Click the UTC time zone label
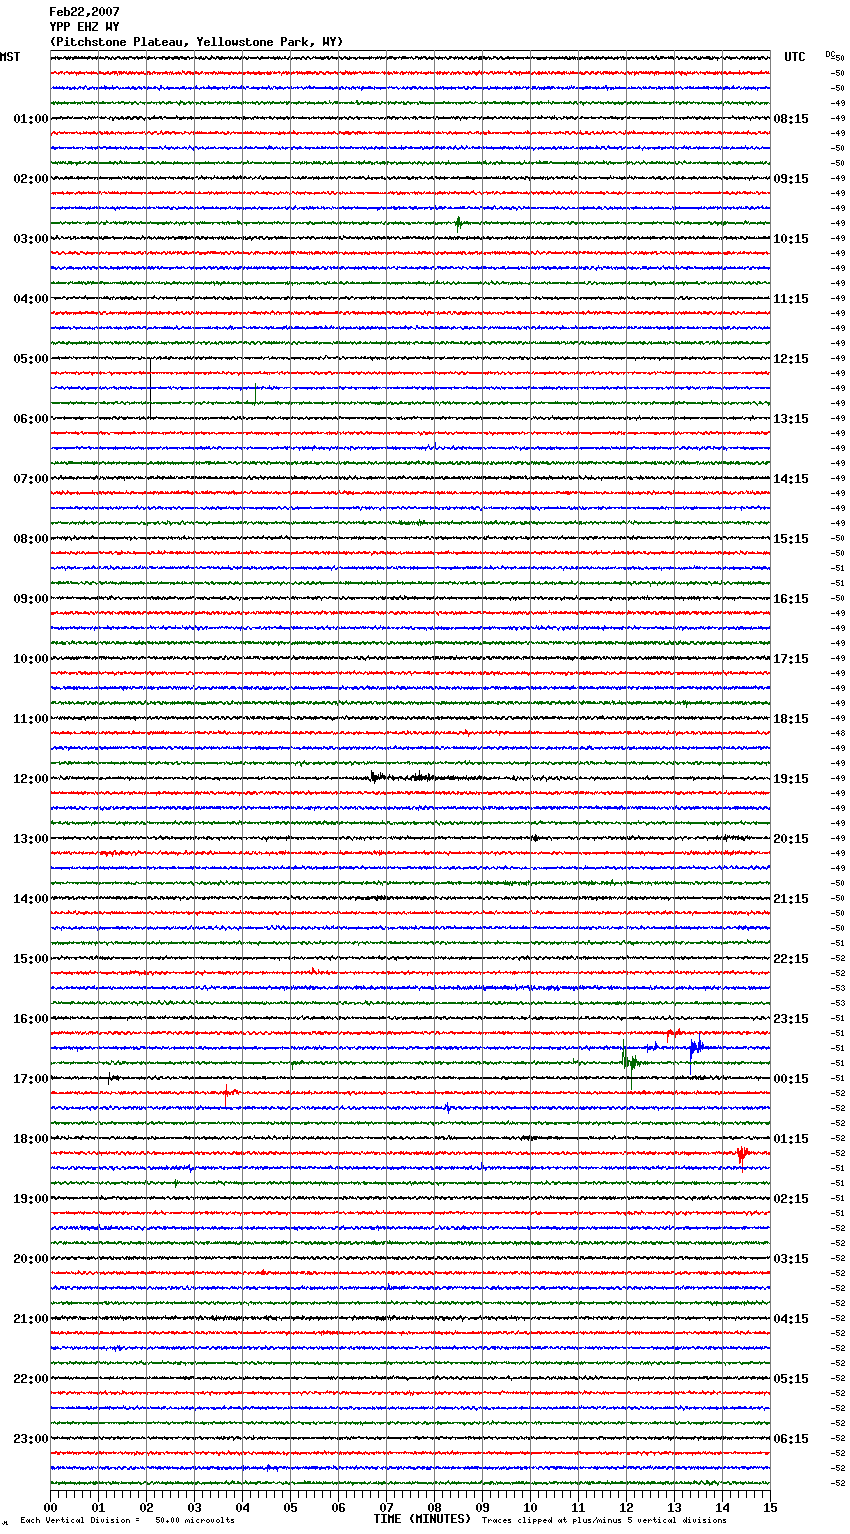Image resolution: width=850 pixels, height=1534 pixels. [795, 57]
